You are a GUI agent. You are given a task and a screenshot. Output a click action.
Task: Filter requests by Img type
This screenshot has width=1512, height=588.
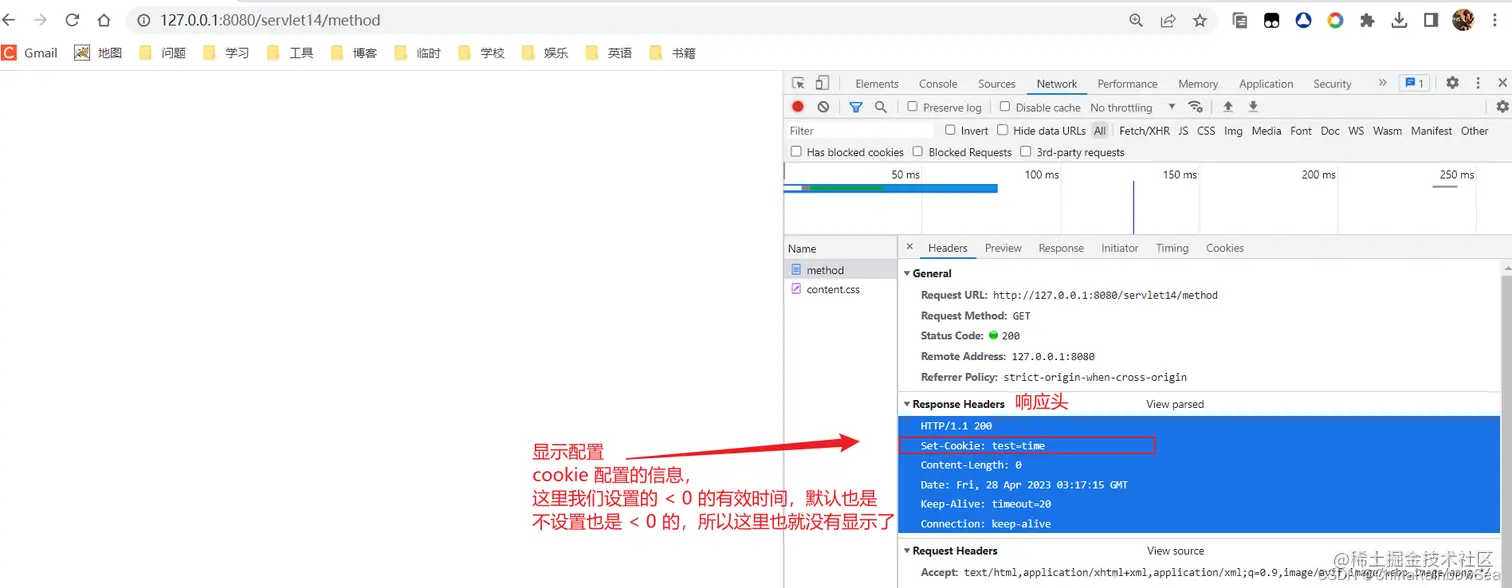(x=1233, y=131)
